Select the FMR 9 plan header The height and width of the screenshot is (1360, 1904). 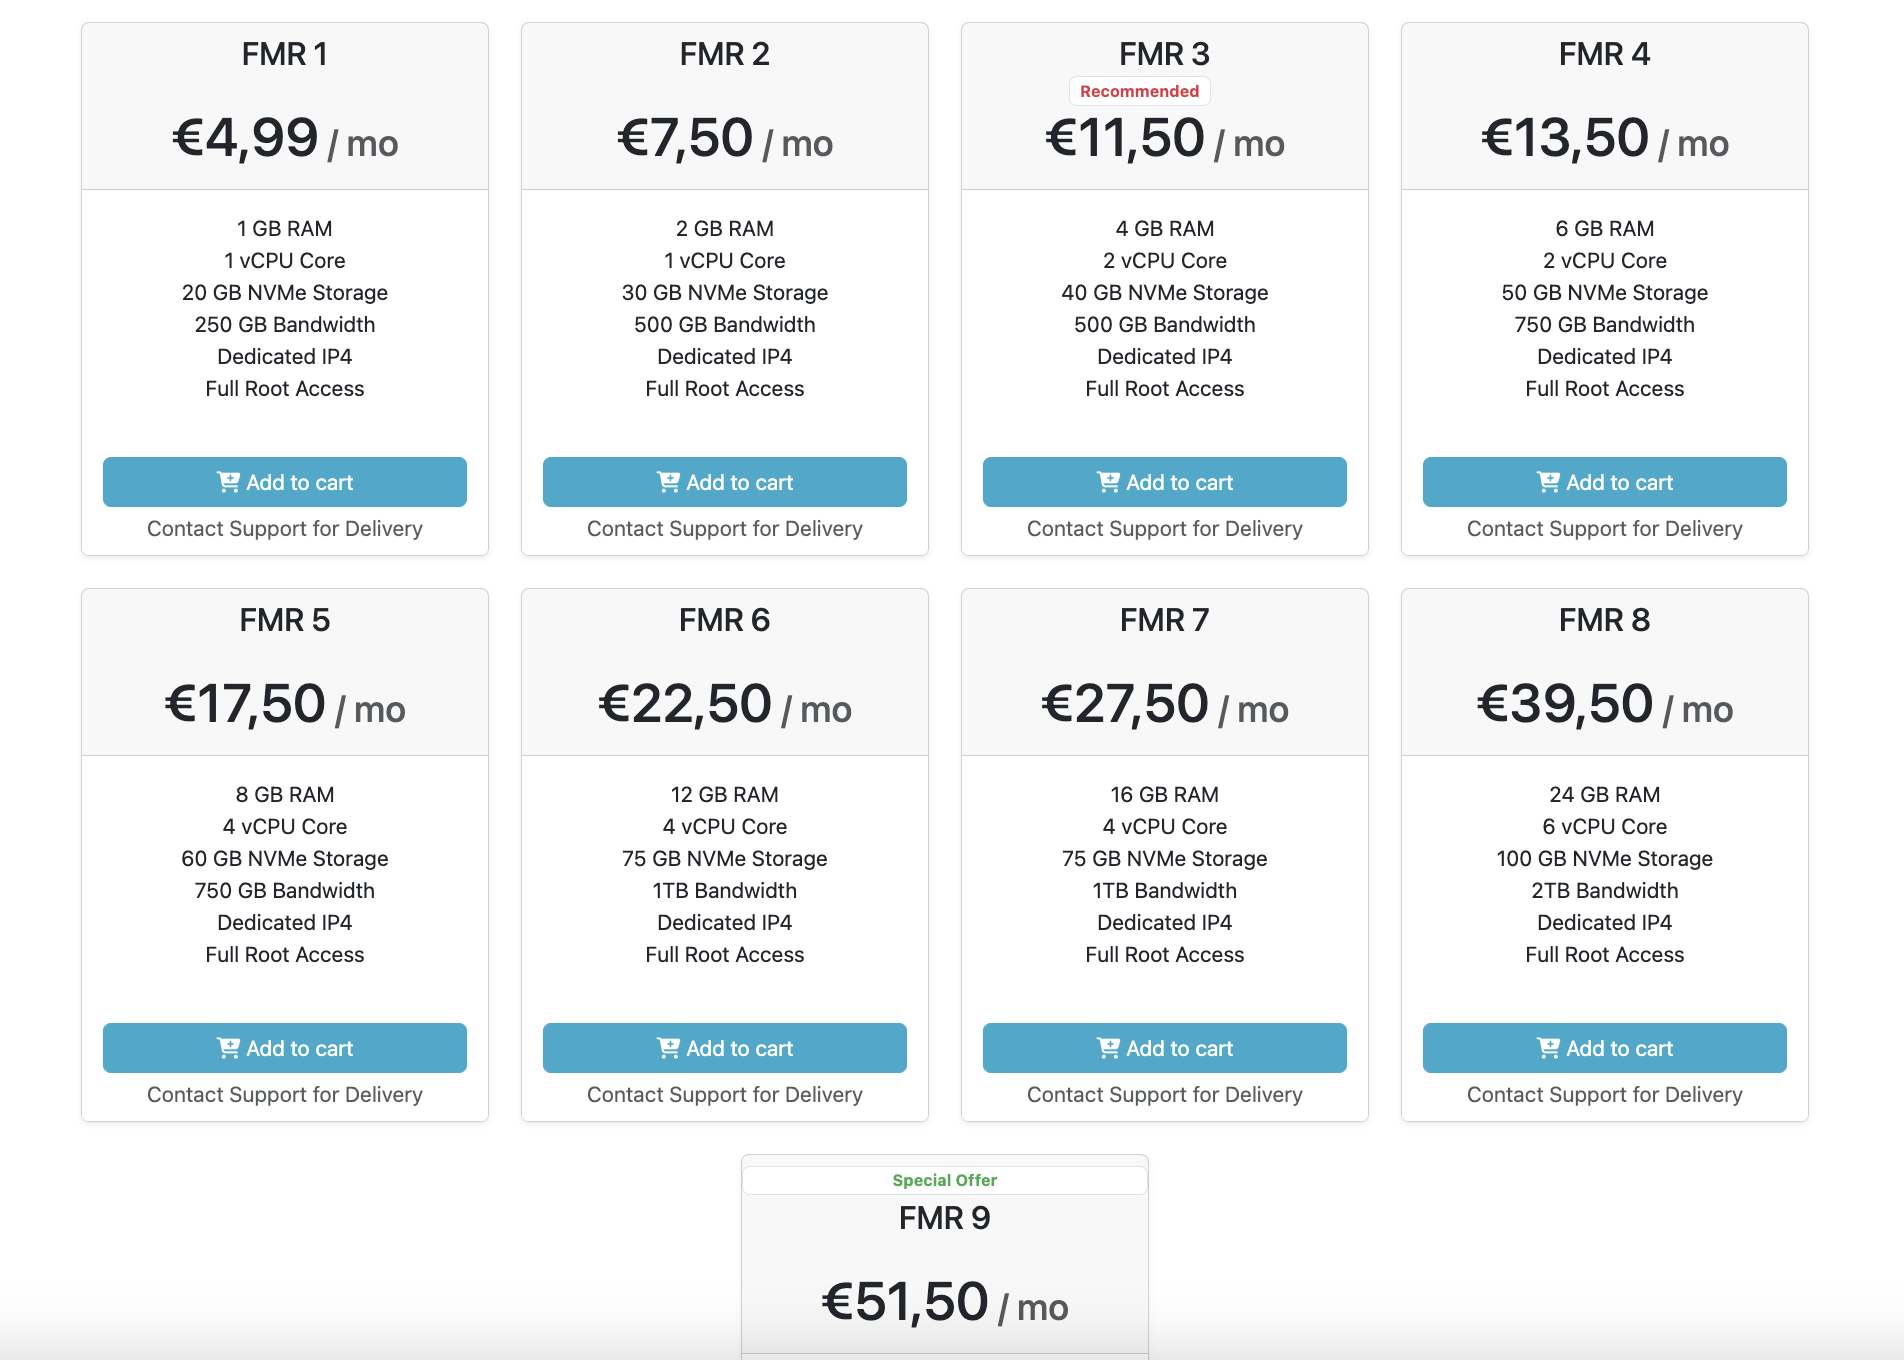coord(944,1218)
